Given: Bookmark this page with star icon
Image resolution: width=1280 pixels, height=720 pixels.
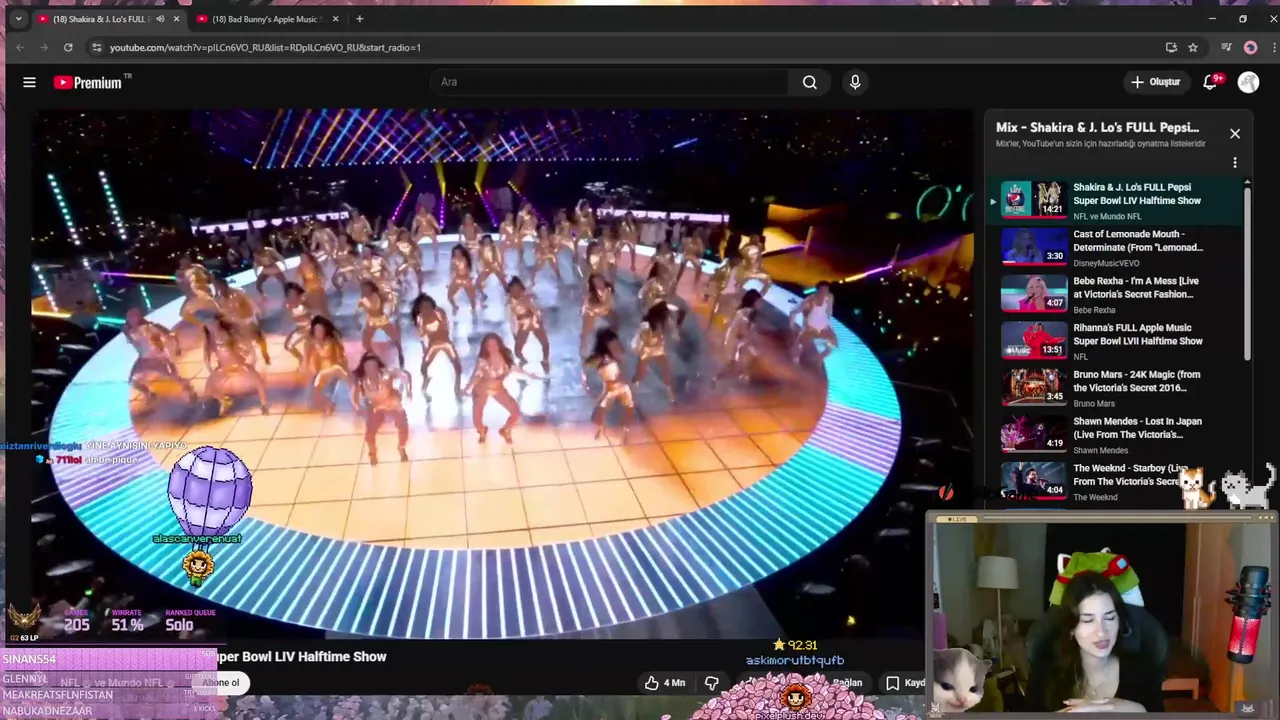Looking at the screenshot, I should [1193, 47].
